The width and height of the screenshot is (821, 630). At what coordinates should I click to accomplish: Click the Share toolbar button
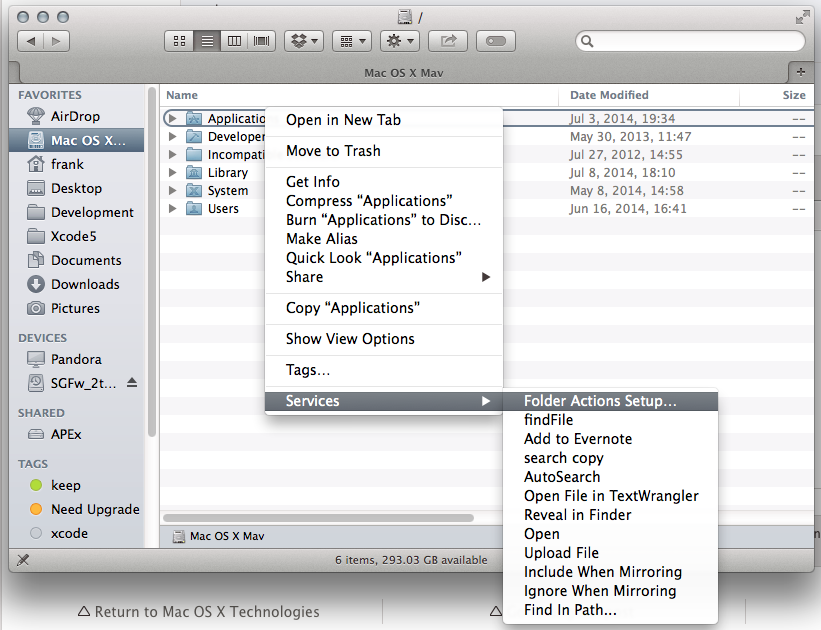tap(448, 41)
